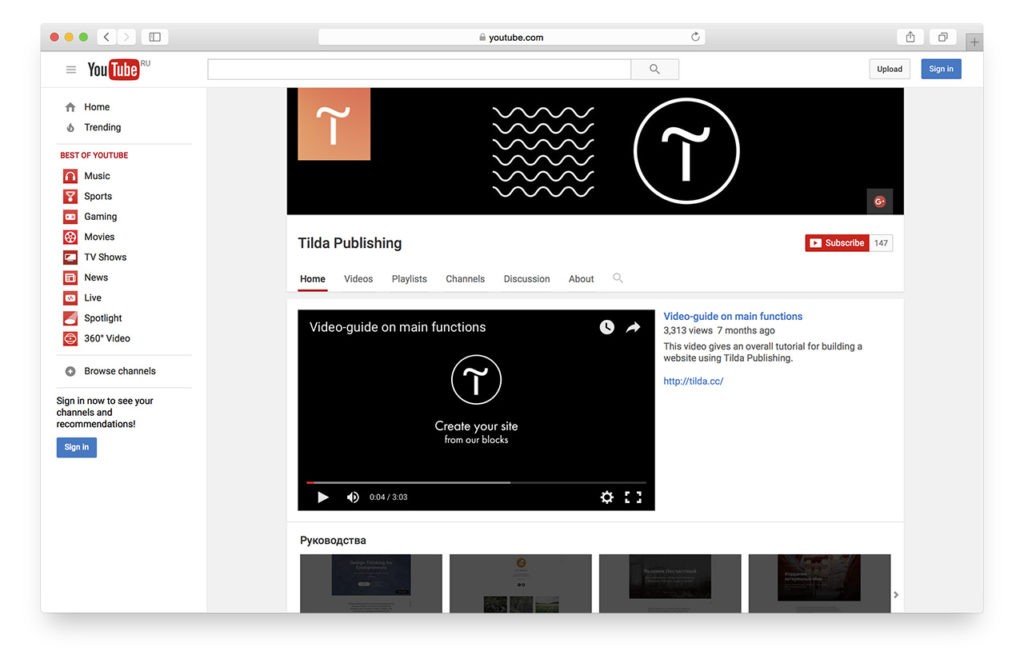Click the Safari address bar
This screenshot has height=671, width=1024.
[511, 37]
